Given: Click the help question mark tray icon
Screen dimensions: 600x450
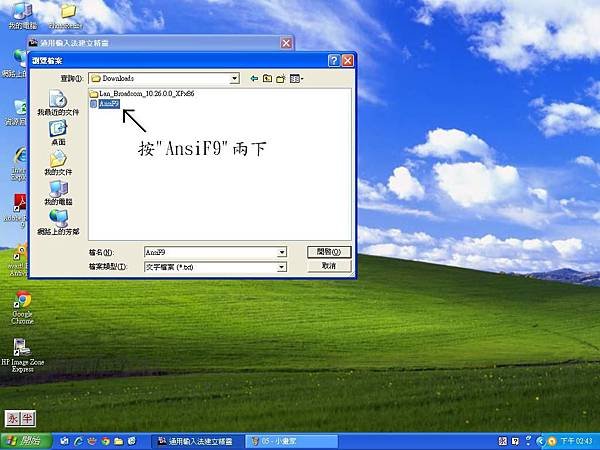Looking at the screenshot, I should pos(515,441).
